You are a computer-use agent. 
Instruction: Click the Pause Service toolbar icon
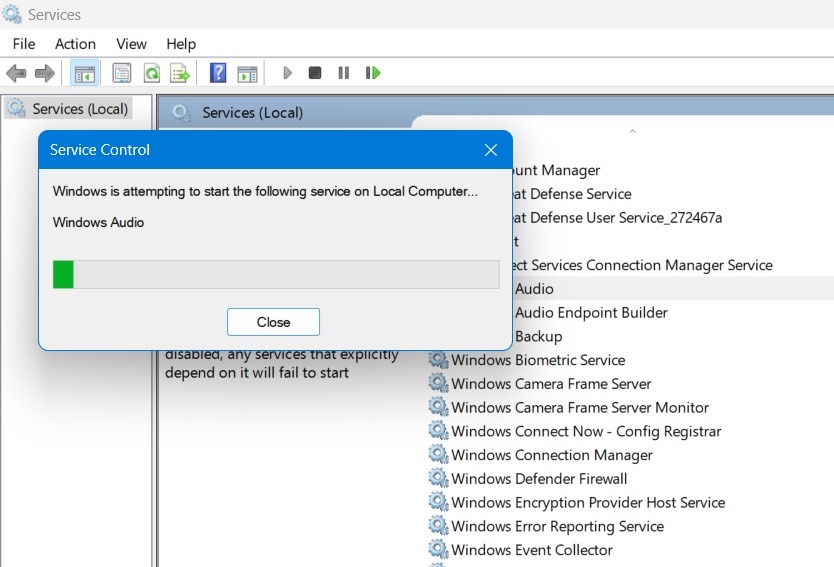pos(344,73)
